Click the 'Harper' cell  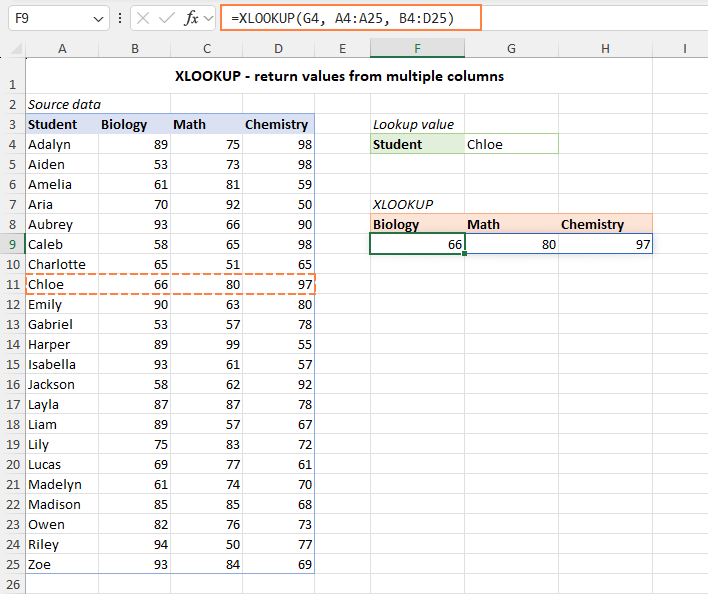coord(62,344)
